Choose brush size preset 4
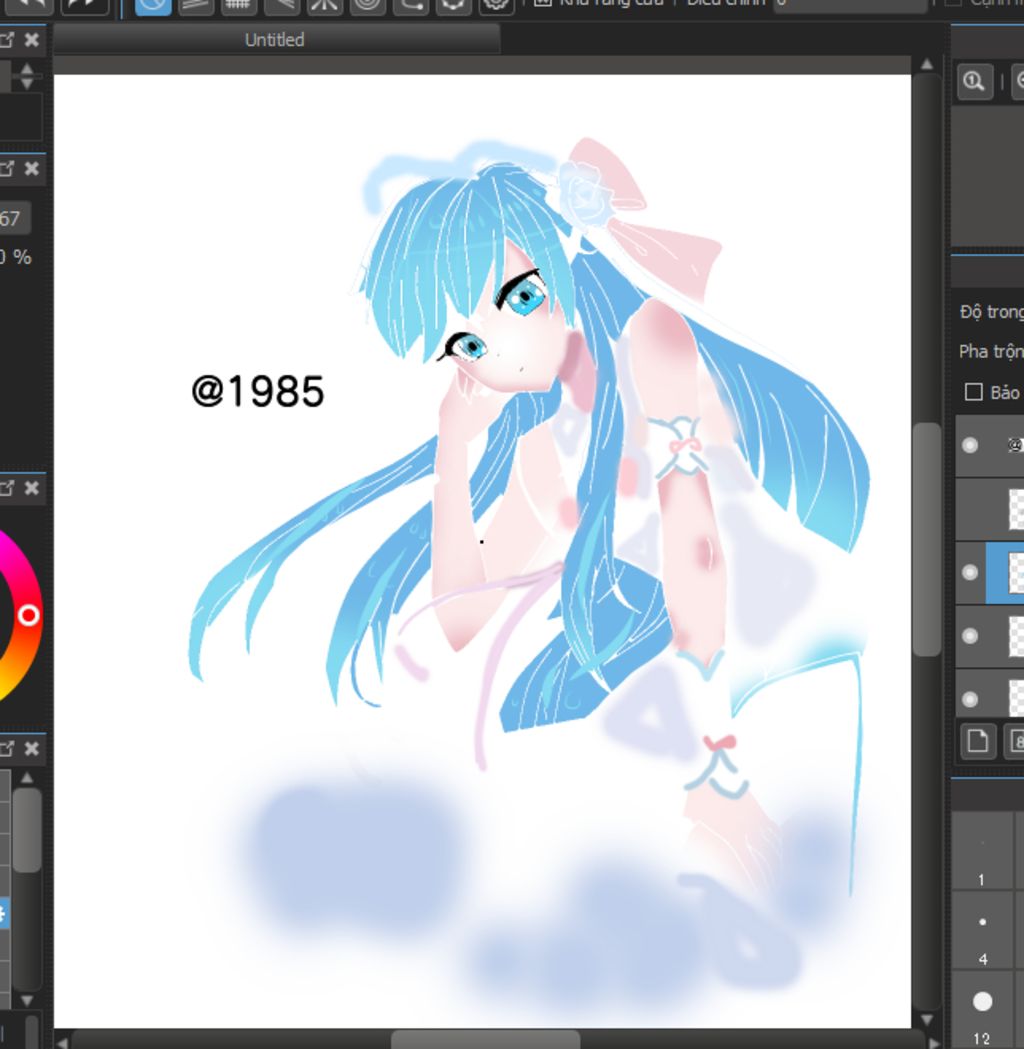Image resolution: width=1024 pixels, height=1049 pixels. coord(982,931)
